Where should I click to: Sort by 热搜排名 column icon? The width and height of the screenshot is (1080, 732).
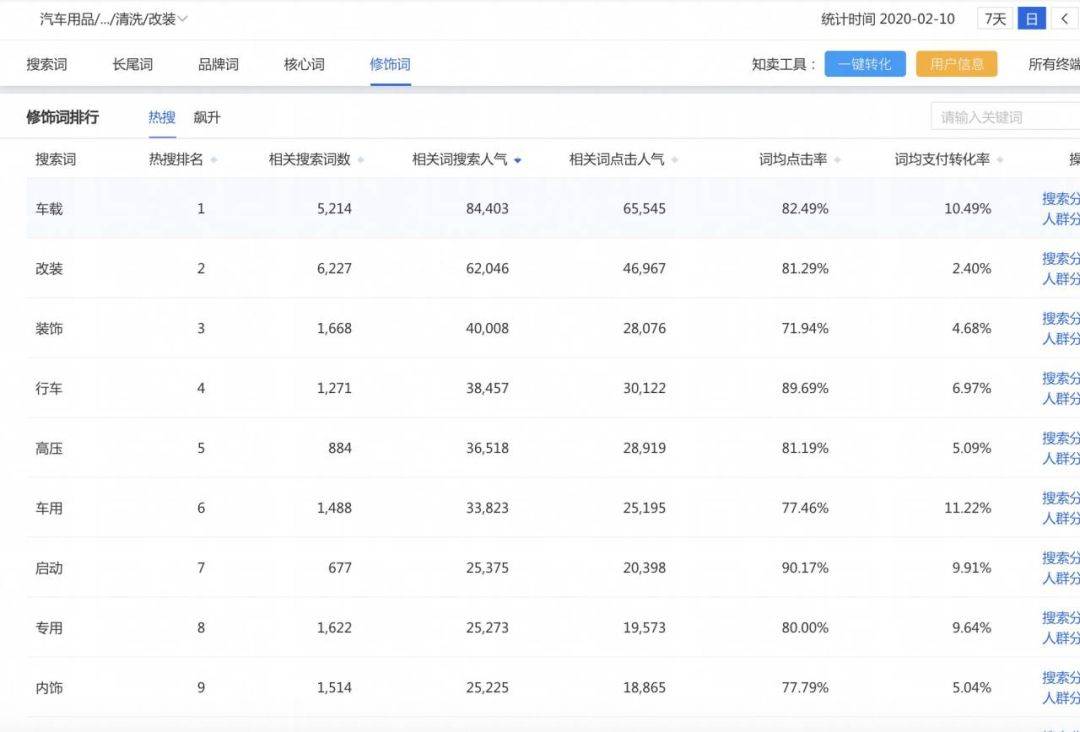pyautogui.click(x=214, y=160)
